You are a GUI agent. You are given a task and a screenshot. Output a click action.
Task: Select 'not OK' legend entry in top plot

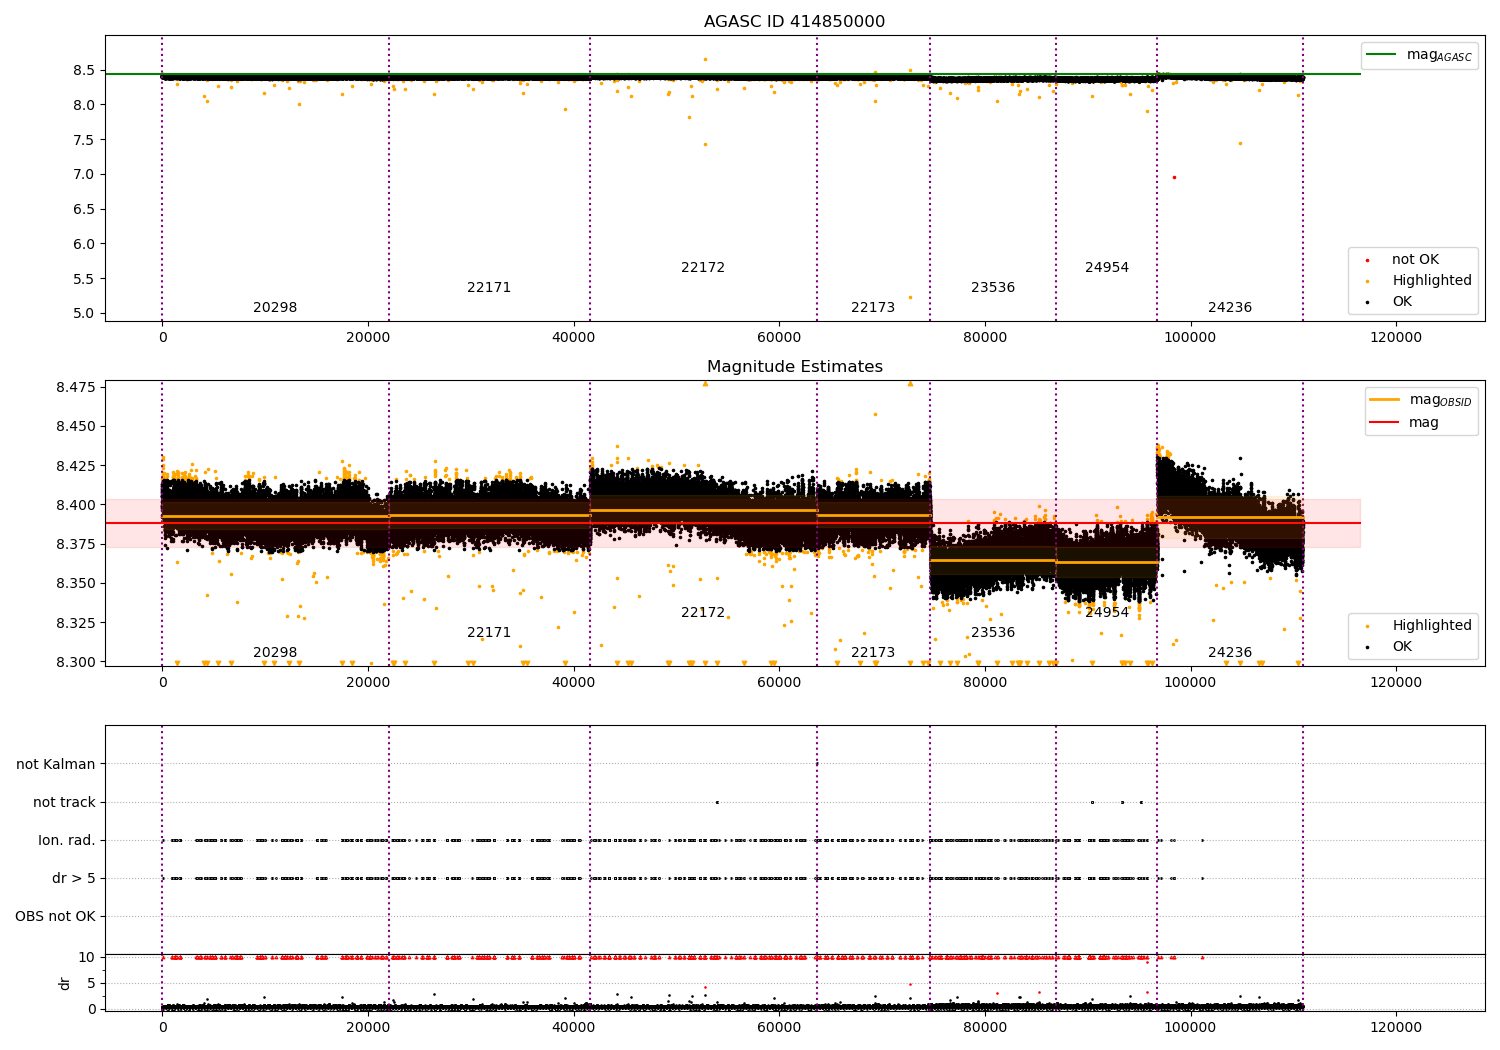[x=1415, y=260]
